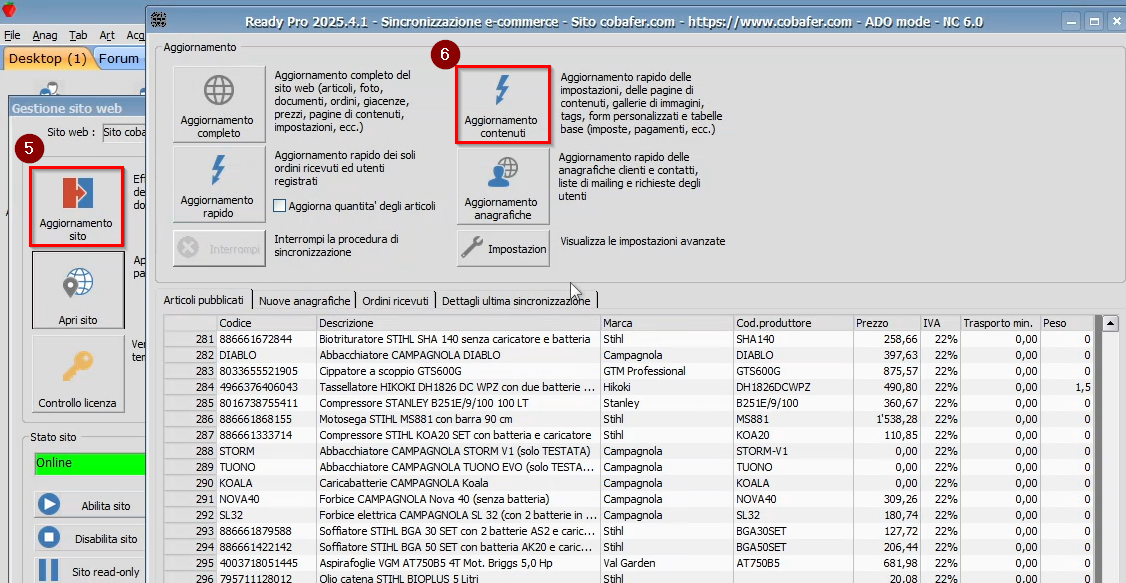This screenshot has height=583, width=1126.
Task: Click weight value 1,5 cell
Action: 1067,387
